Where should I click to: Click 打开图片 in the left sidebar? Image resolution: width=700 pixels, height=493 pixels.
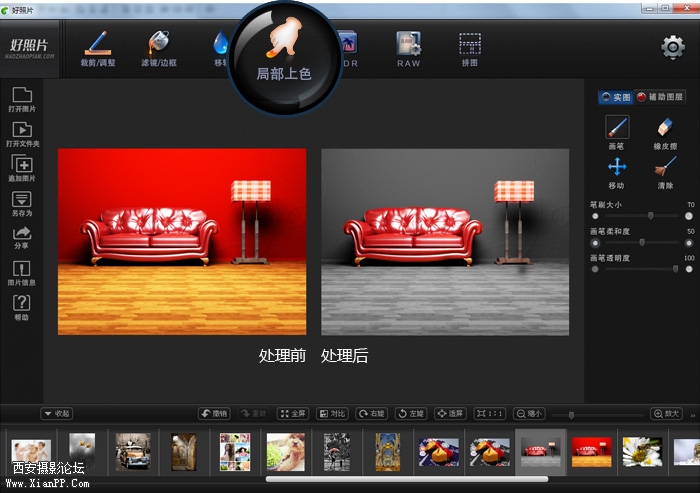pos(21,101)
